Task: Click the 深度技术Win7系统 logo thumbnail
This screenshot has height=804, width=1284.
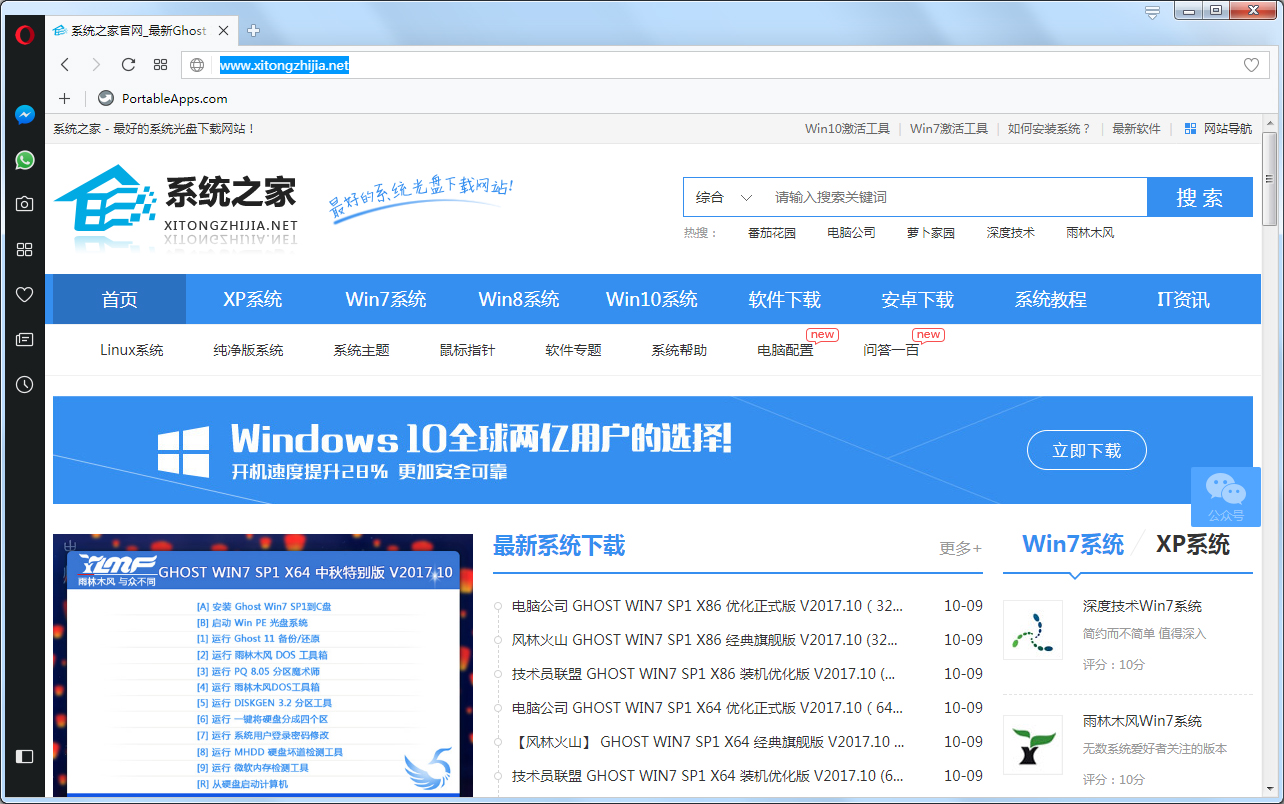Action: (x=1033, y=628)
